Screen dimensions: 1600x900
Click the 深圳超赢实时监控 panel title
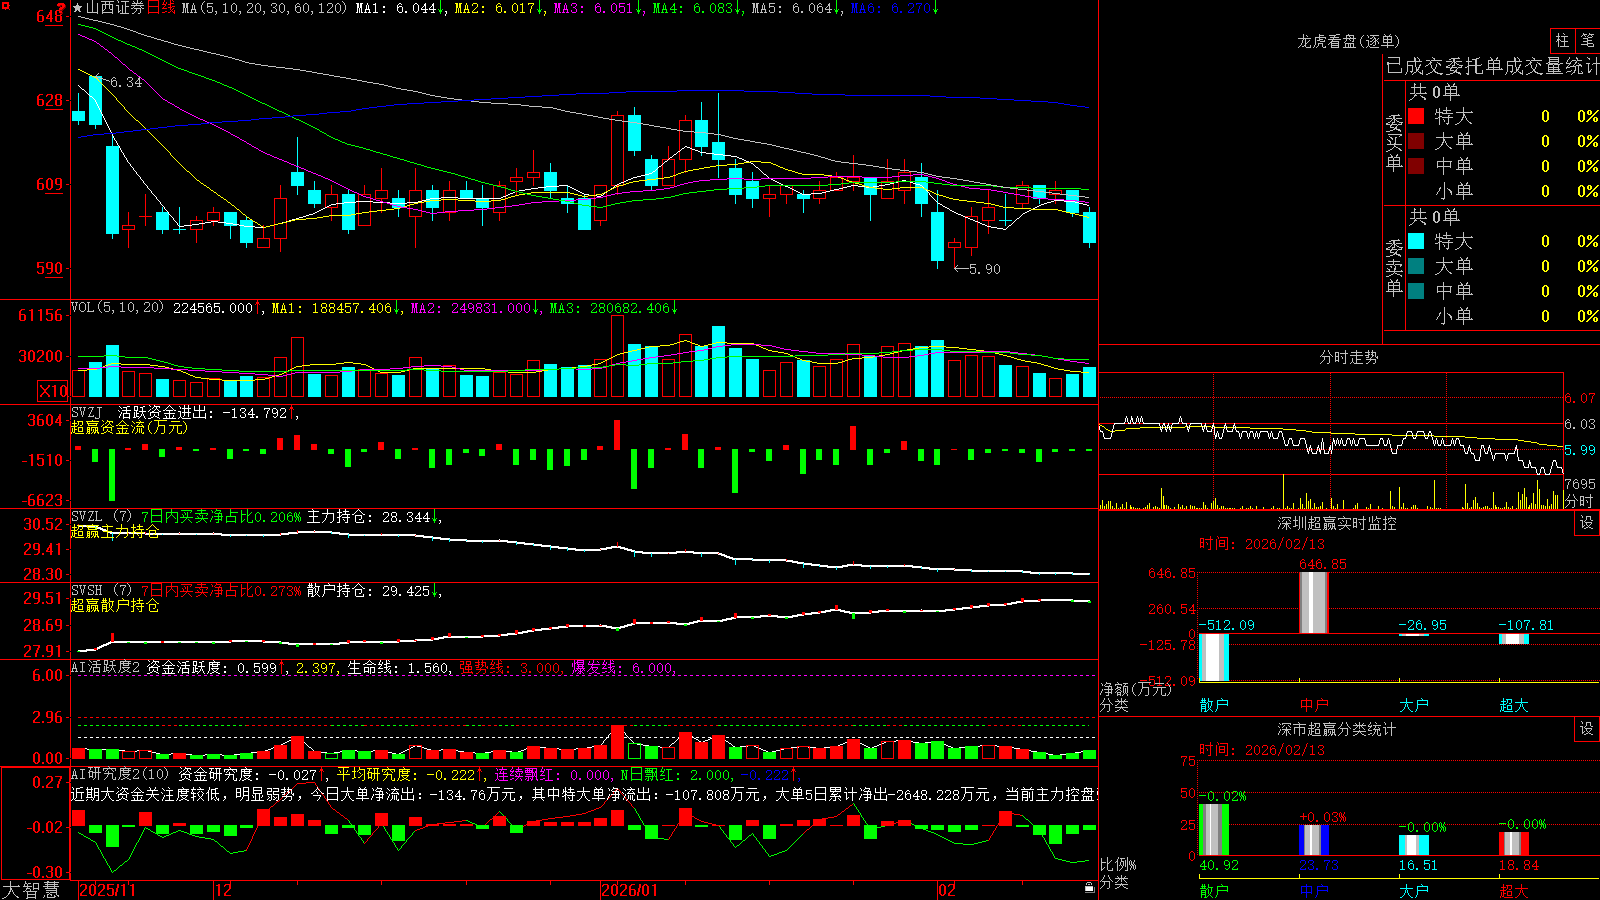[x=1337, y=523]
